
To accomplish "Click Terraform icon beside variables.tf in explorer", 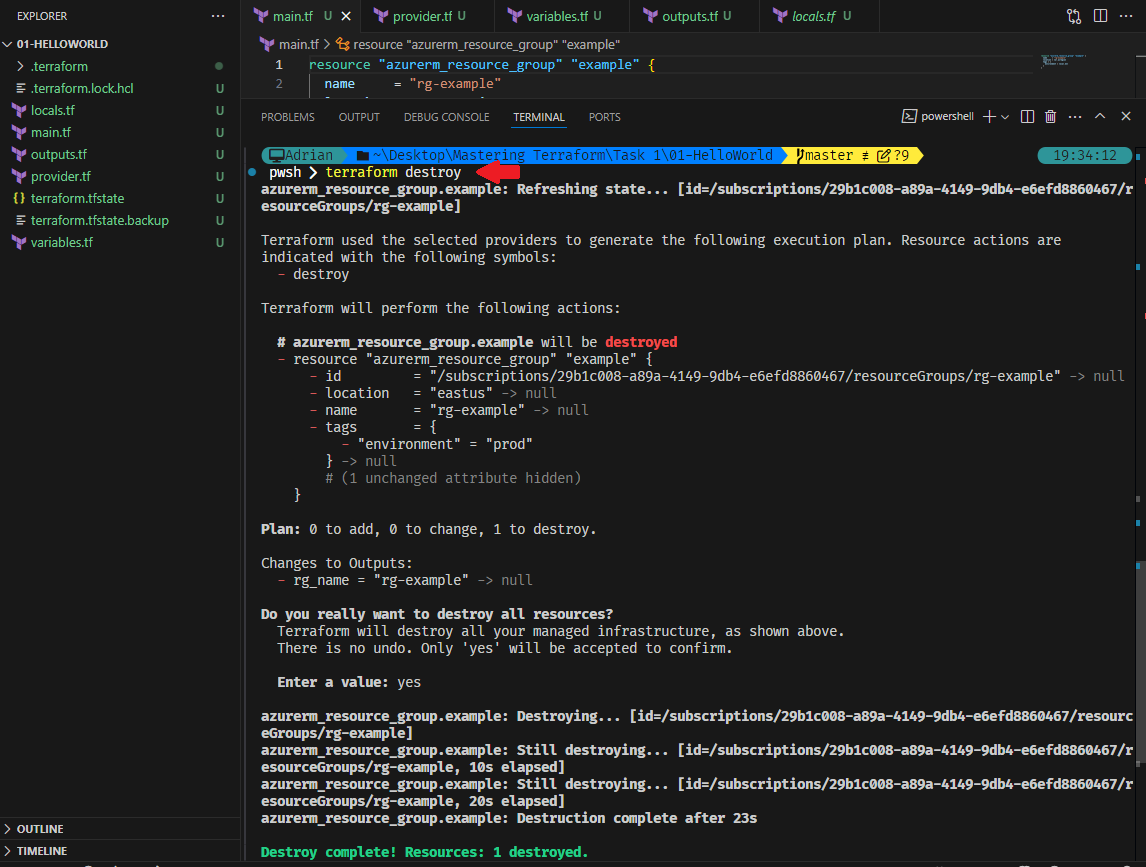I will point(20,242).
